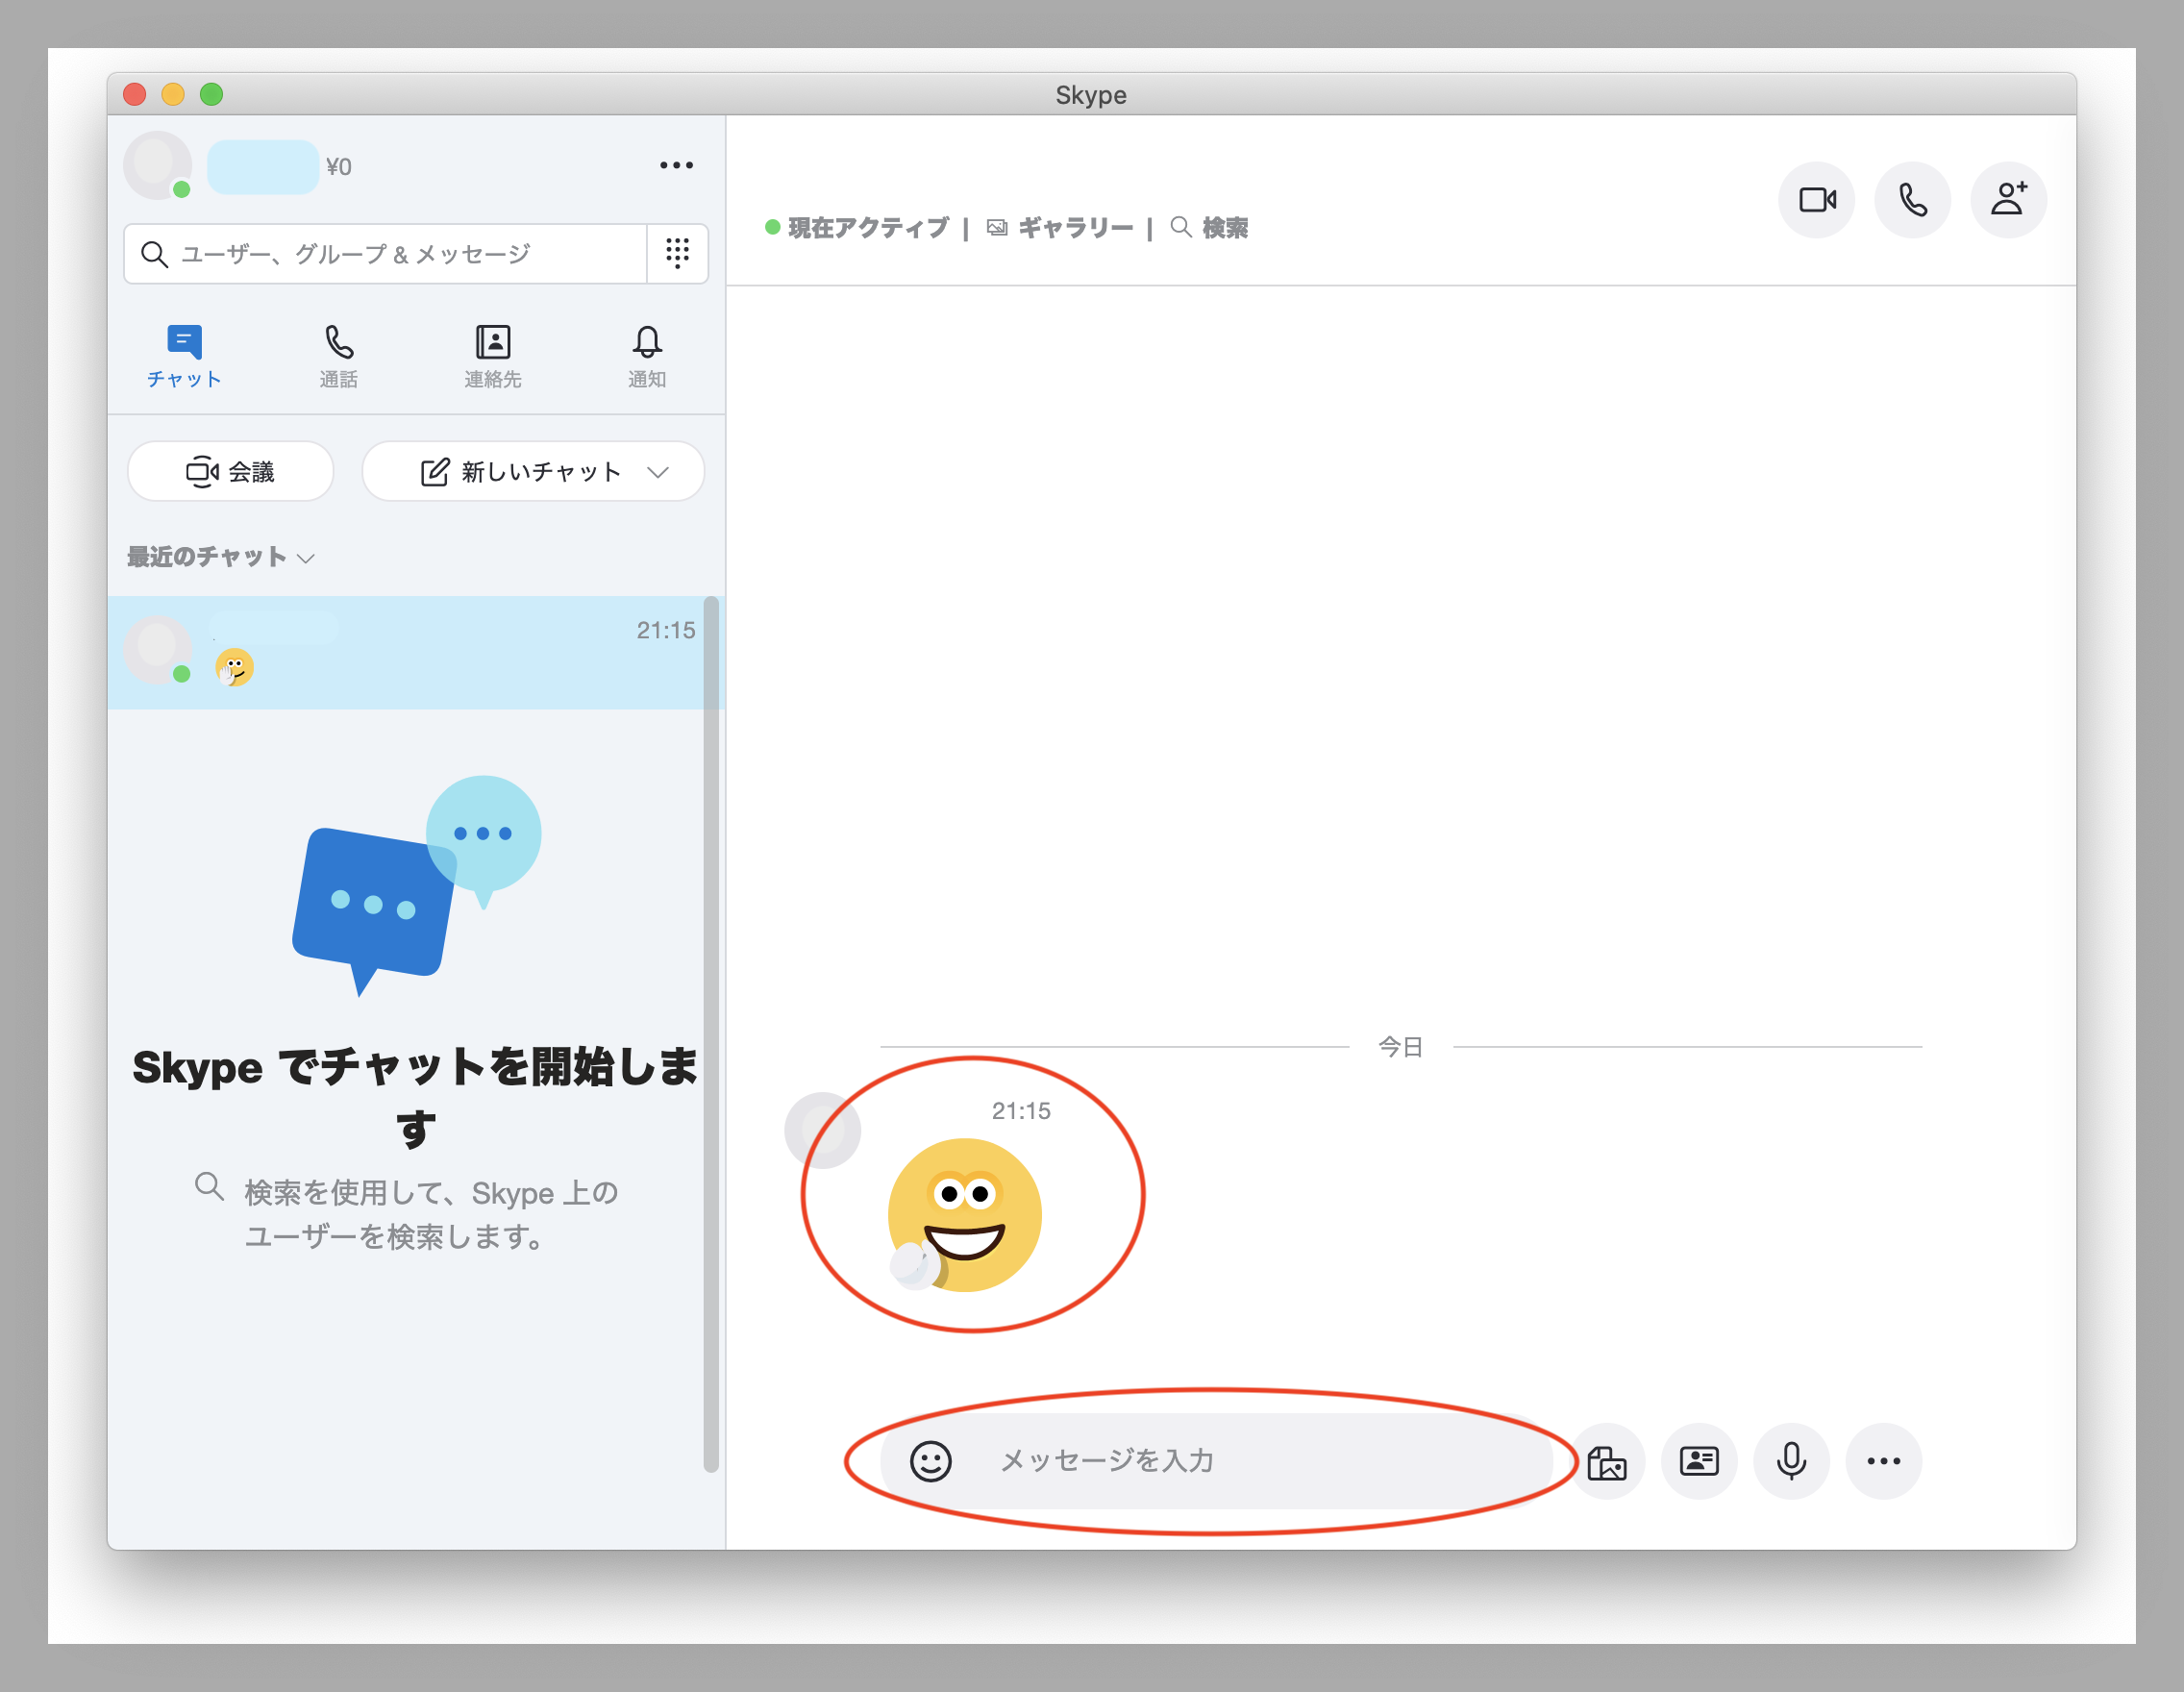The image size is (2184, 1692).
Task: Maximize Skype with the green button
Action: pyautogui.click(x=211, y=95)
